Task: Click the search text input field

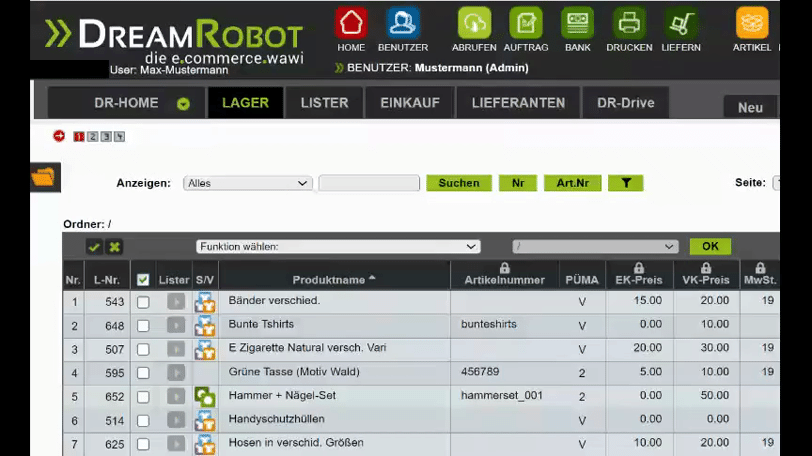Action: (369, 183)
